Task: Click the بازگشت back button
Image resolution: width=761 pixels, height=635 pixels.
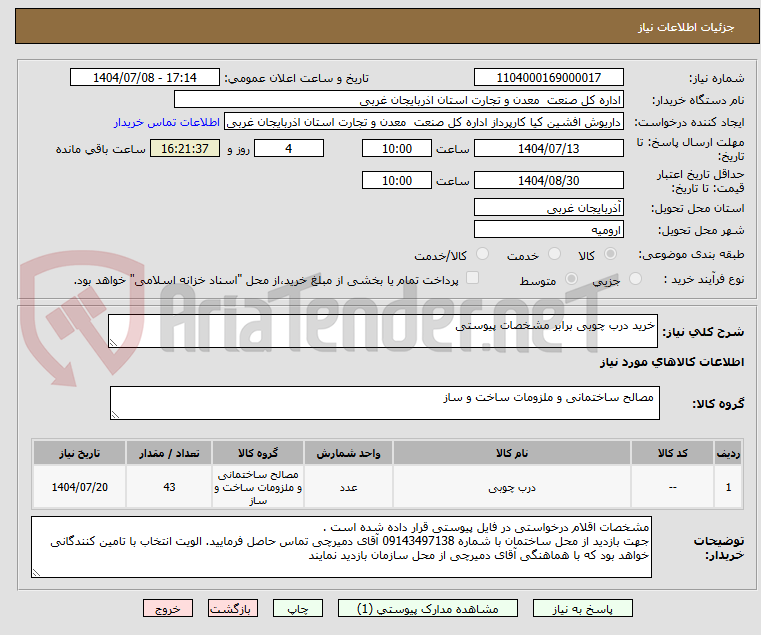Action: click(233, 608)
